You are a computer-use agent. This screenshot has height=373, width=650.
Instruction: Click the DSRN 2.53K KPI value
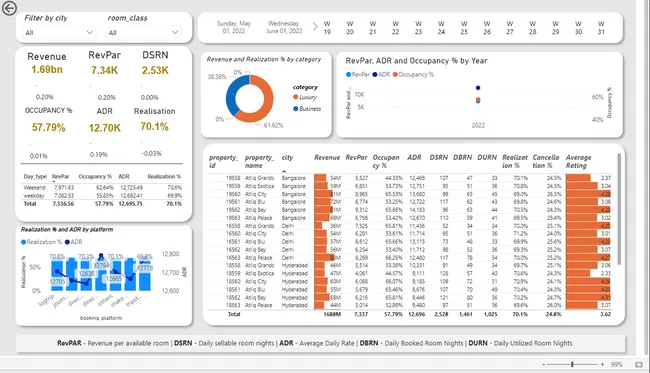155,70
